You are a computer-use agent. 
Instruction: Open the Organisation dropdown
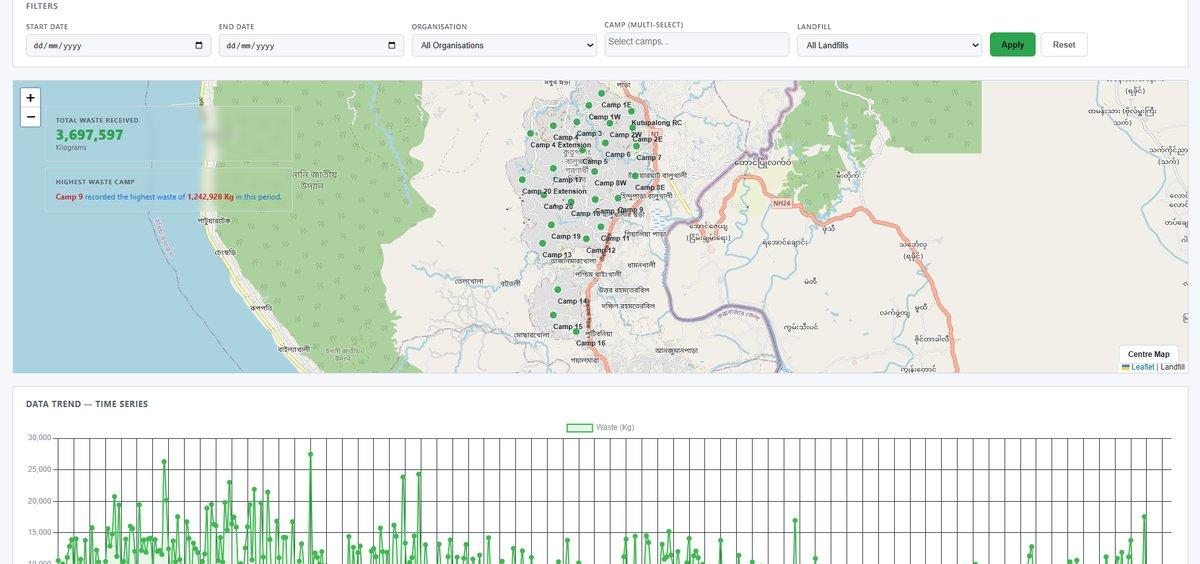pos(504,45)
